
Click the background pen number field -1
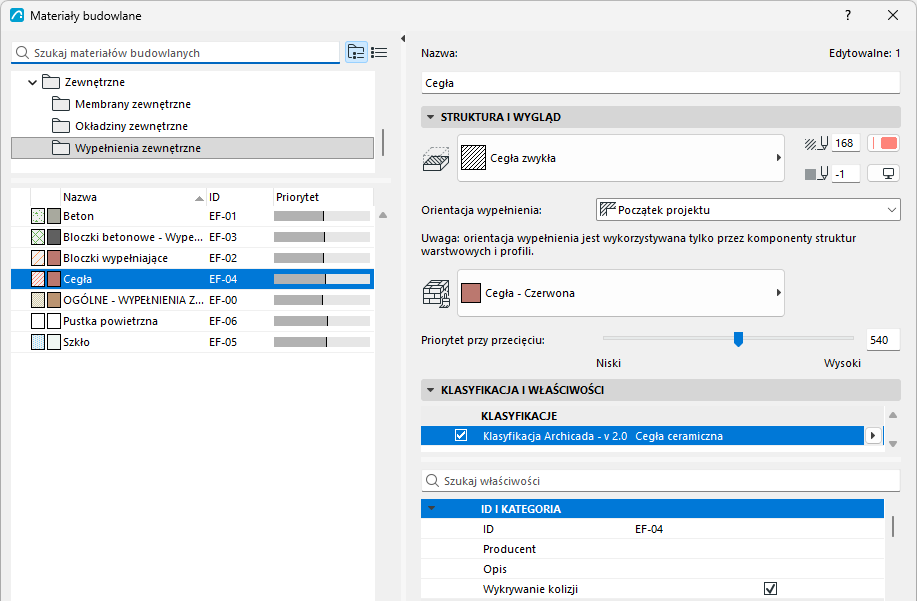pos(846,174)
